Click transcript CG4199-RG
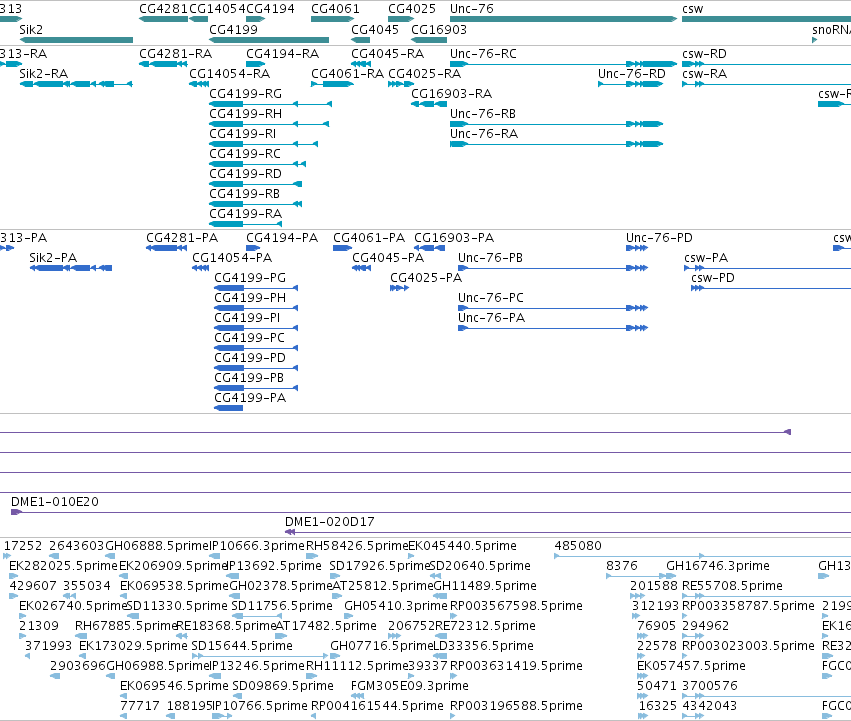The height and width of the screenshot is (721, 851). tap(271, 104)
